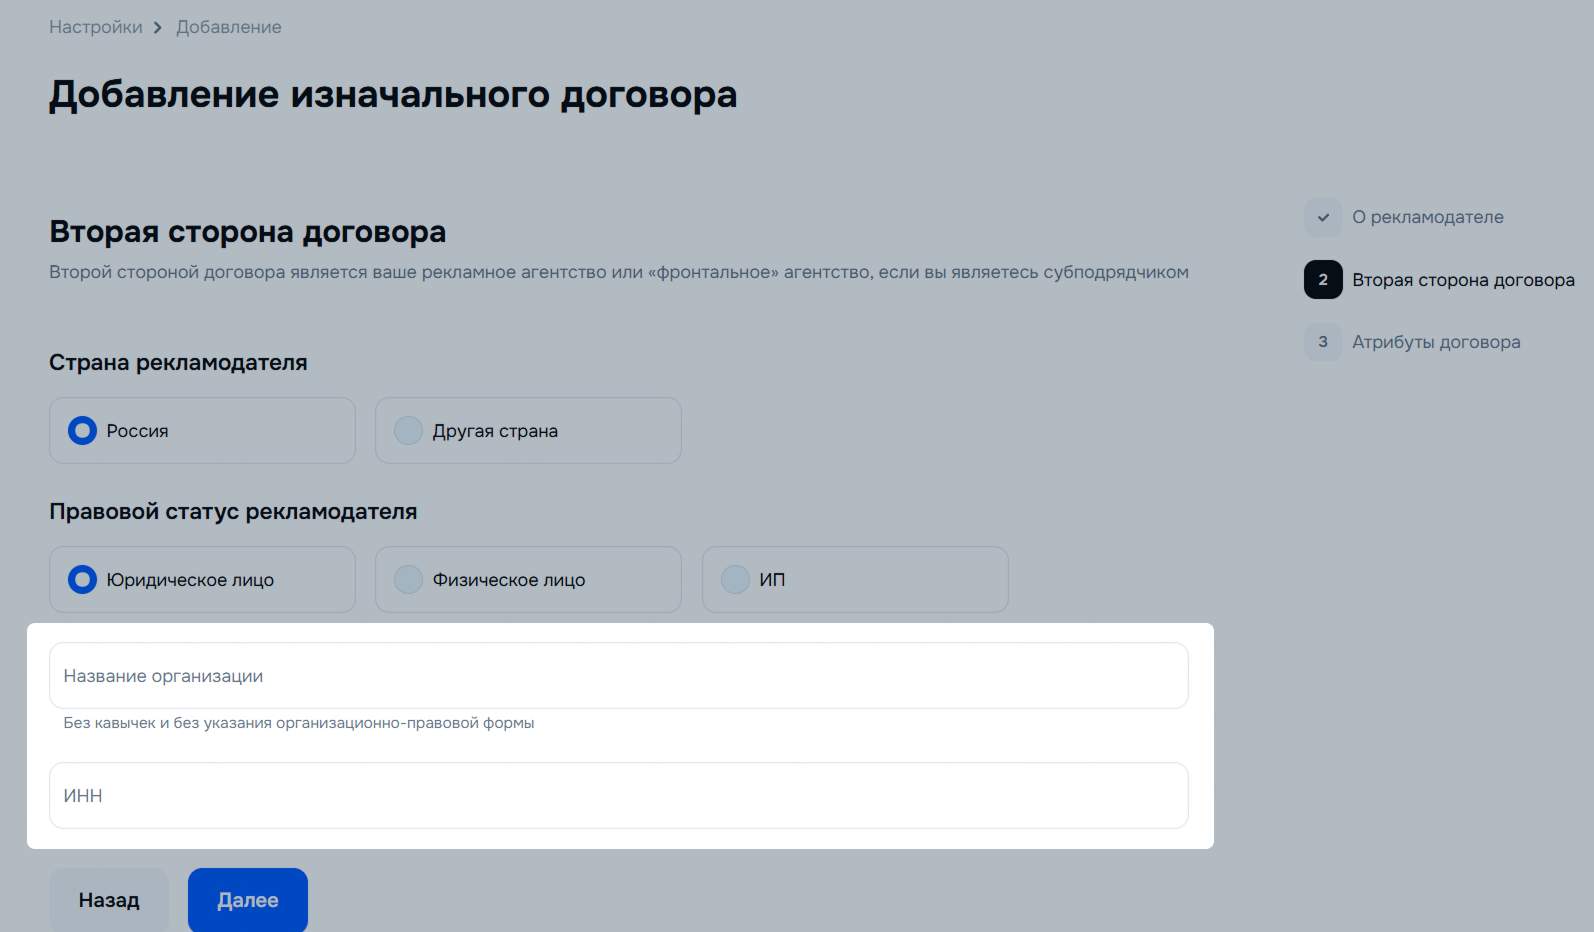Select the step 2 number badge

click(1323, 280)
